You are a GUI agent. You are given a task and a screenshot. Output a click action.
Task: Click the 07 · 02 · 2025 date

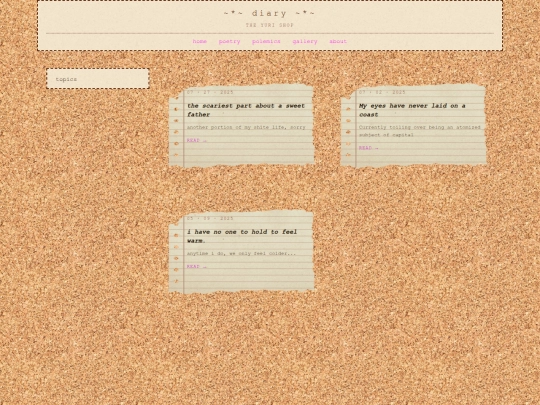(x=382, y=92)
